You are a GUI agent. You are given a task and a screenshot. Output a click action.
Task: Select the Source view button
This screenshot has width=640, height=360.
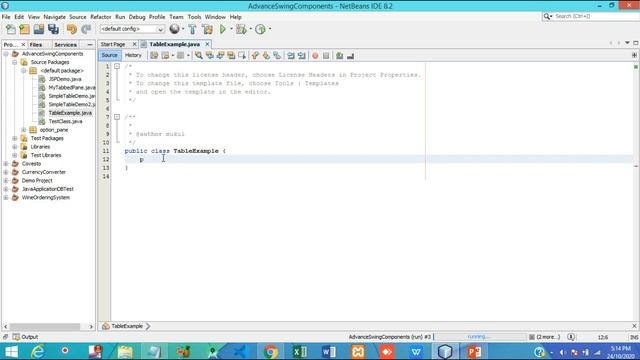(109, 55)
